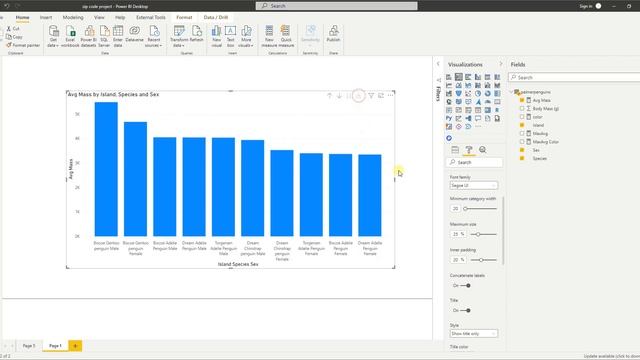The height and width of the screenshot is (360, 640).
Task: Choose the donut chart visual
Action: coord(488,93)
